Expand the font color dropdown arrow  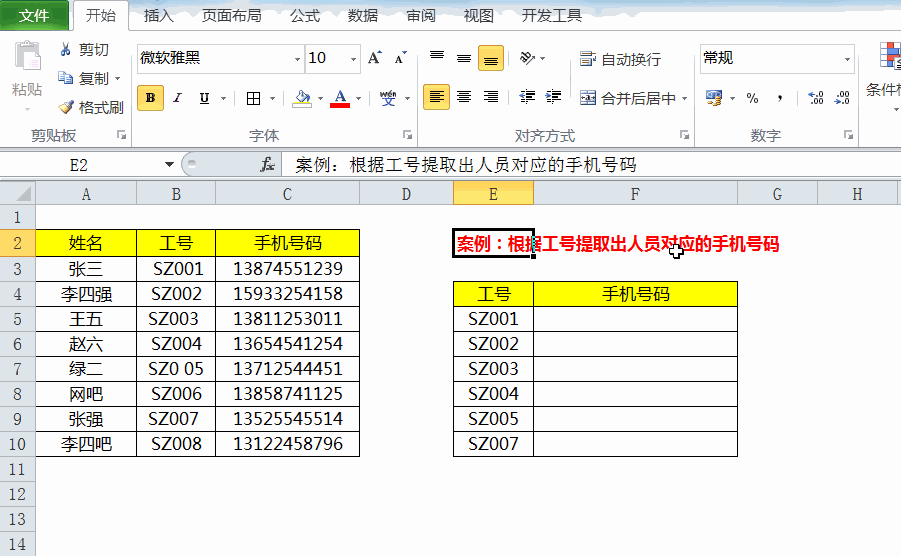pyautogui.click(x=359, y=98)
